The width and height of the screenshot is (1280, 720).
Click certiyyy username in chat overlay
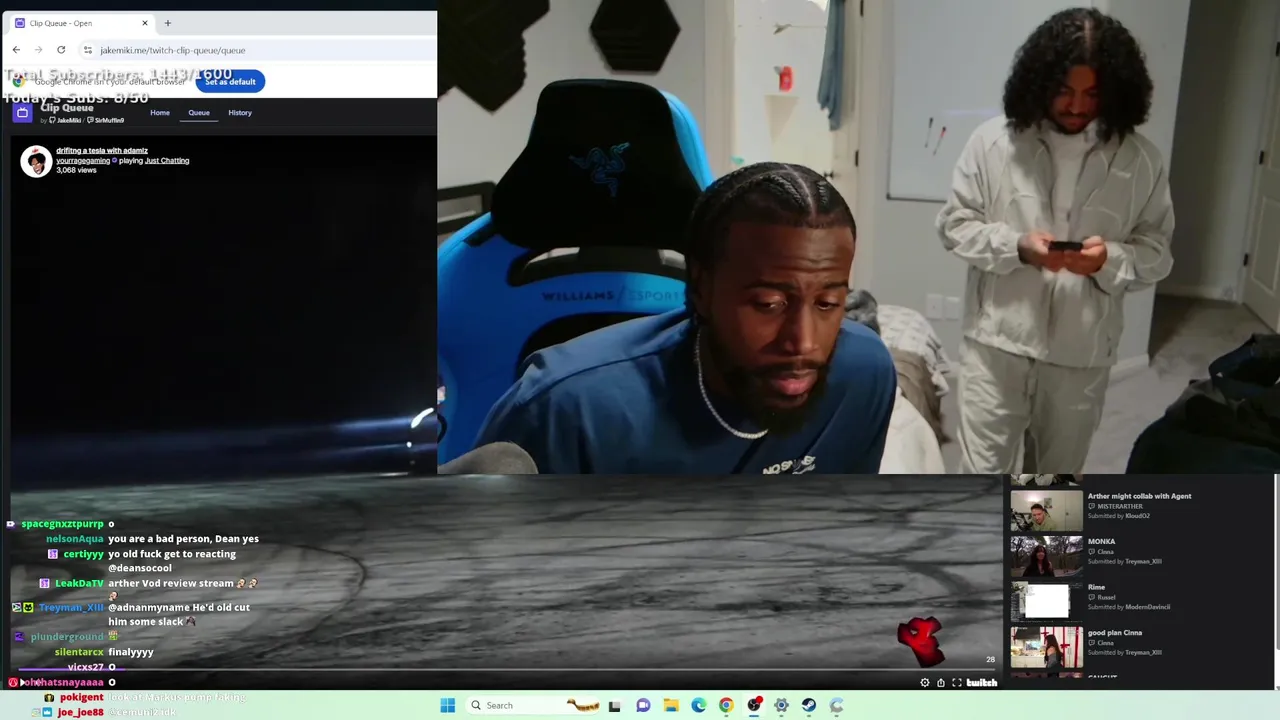[x=83, y=554]
